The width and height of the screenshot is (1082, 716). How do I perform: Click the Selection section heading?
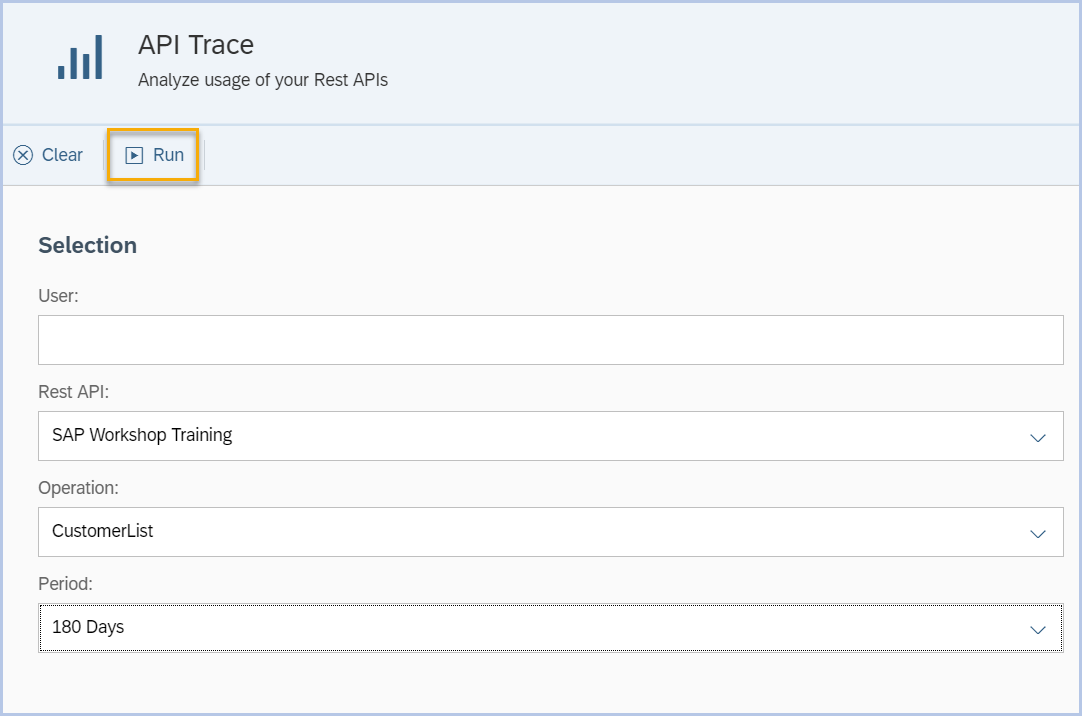[87, 245]
